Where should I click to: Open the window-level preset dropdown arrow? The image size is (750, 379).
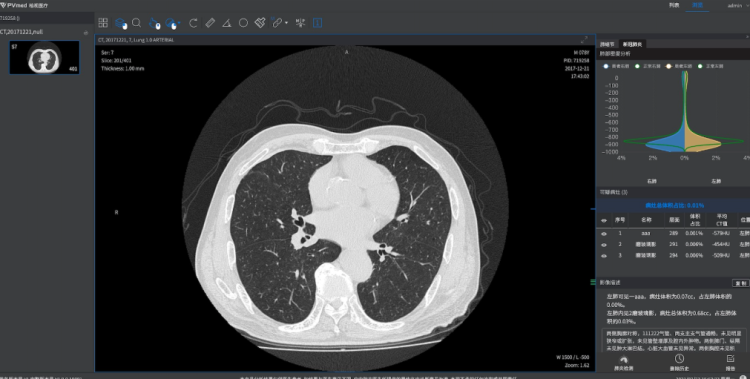point(179,23)
